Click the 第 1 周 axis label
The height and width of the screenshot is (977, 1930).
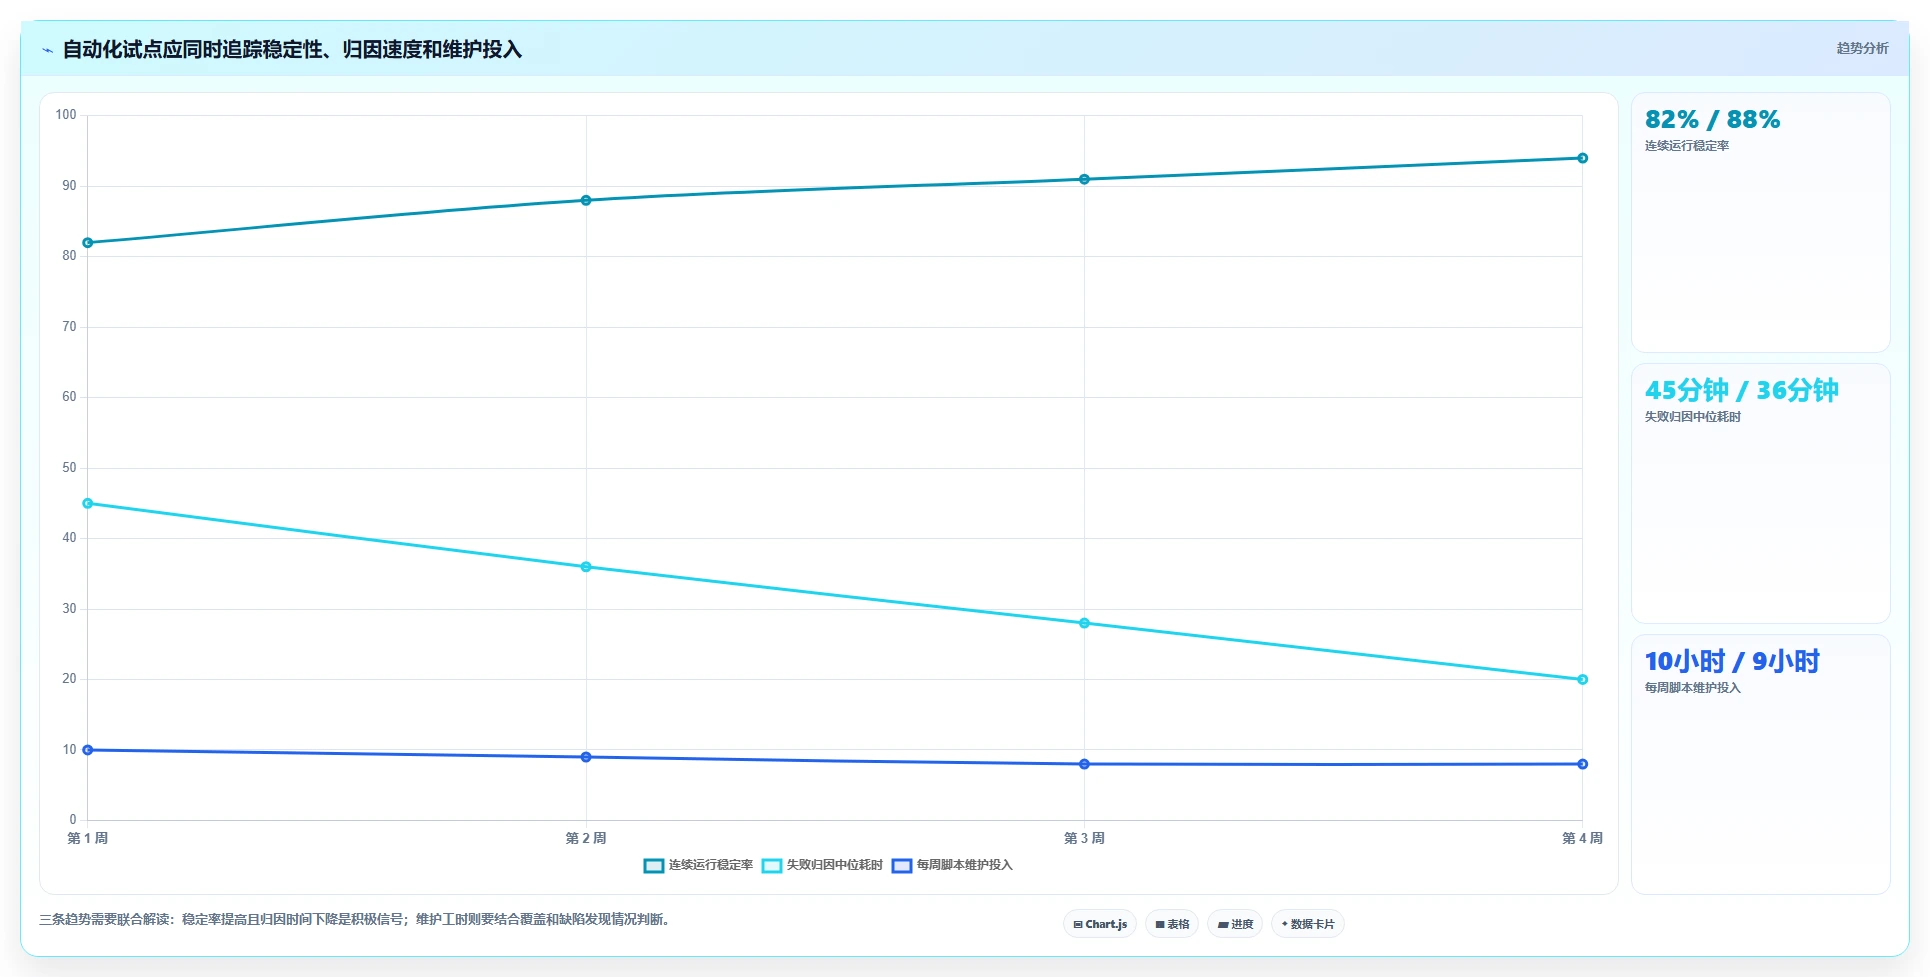click(x=88, y=838)
